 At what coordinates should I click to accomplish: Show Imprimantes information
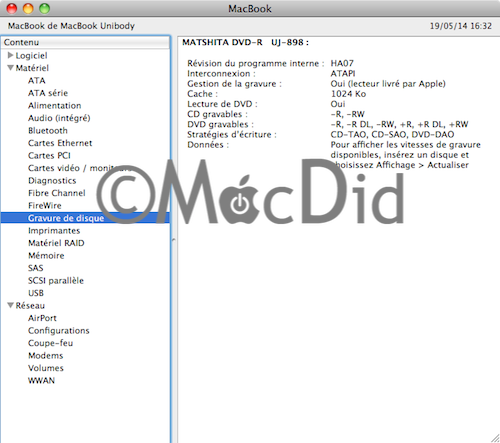pyautogui.click(x=54, y=231)
